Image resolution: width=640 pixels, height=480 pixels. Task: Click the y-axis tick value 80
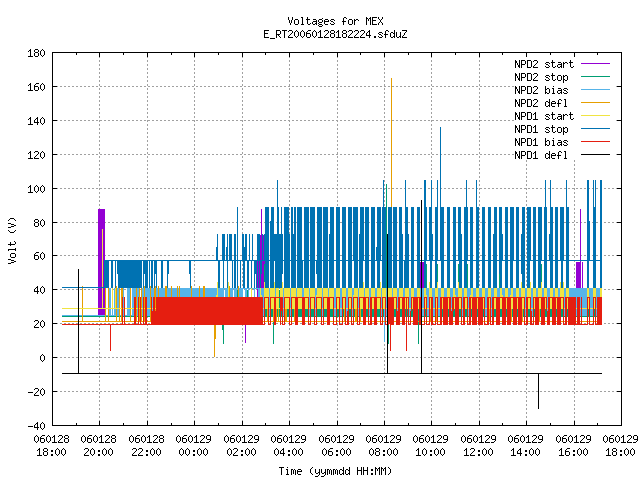coord(40,223)
